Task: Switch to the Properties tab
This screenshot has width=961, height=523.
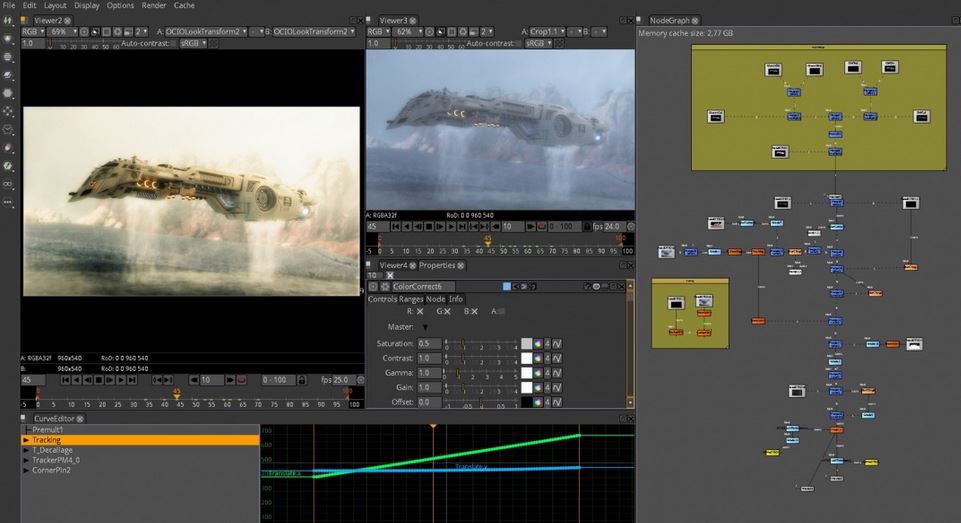Action: coord(437,265)
